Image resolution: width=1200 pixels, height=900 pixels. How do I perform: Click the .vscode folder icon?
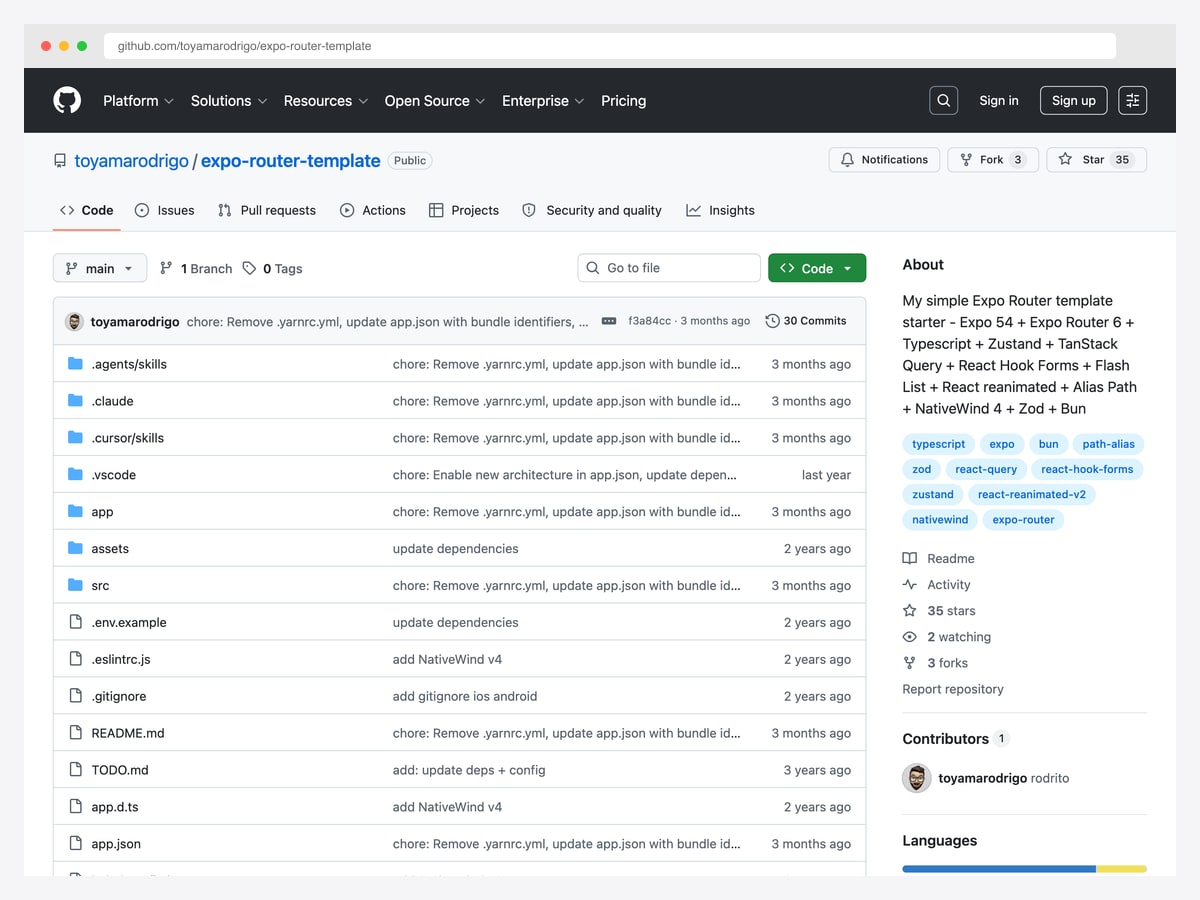point(75,475)
